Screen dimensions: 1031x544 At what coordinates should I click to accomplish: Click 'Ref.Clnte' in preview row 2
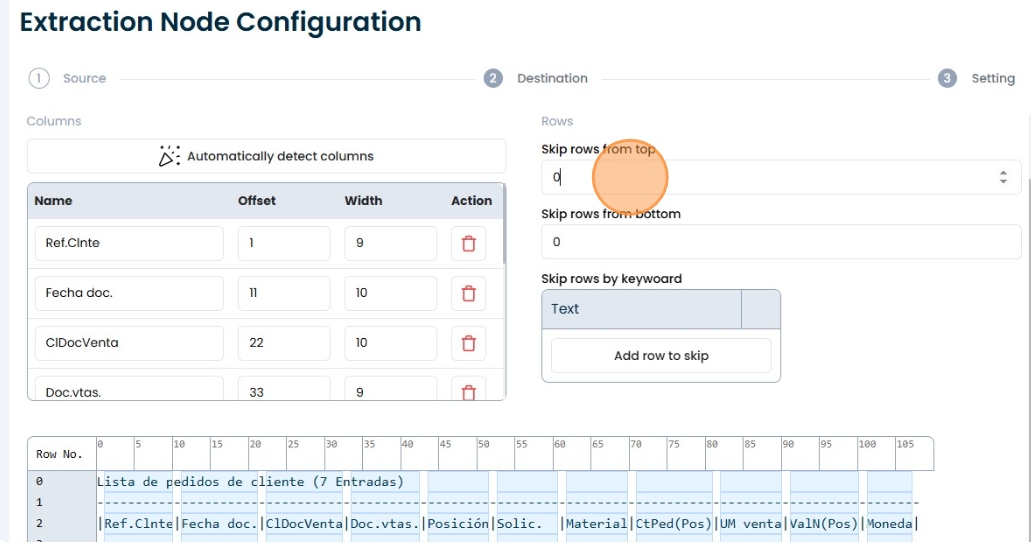click(138, 524)
